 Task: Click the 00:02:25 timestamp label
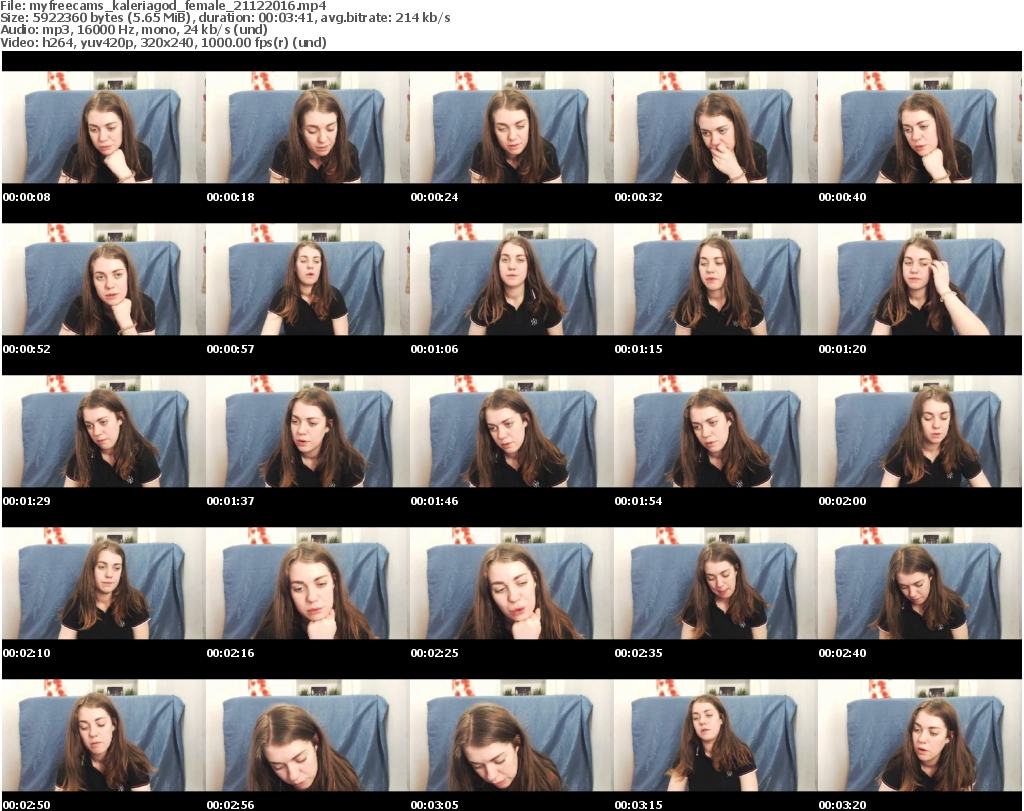434,653
